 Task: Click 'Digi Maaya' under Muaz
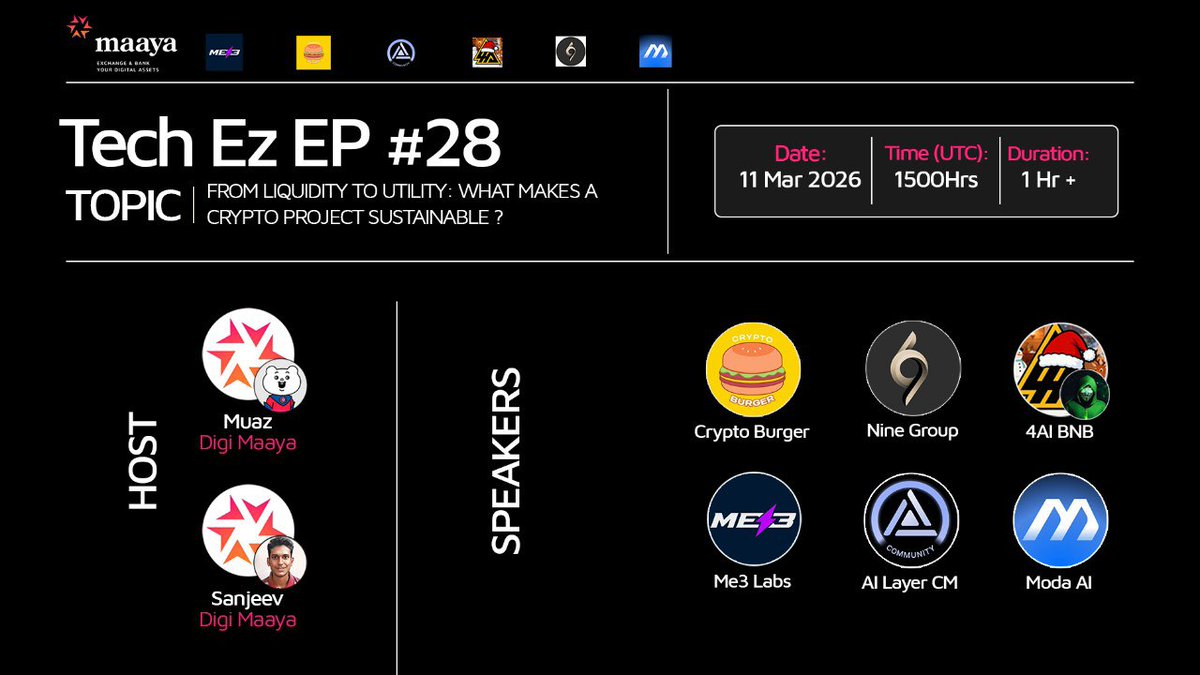(x=248, y=442)
